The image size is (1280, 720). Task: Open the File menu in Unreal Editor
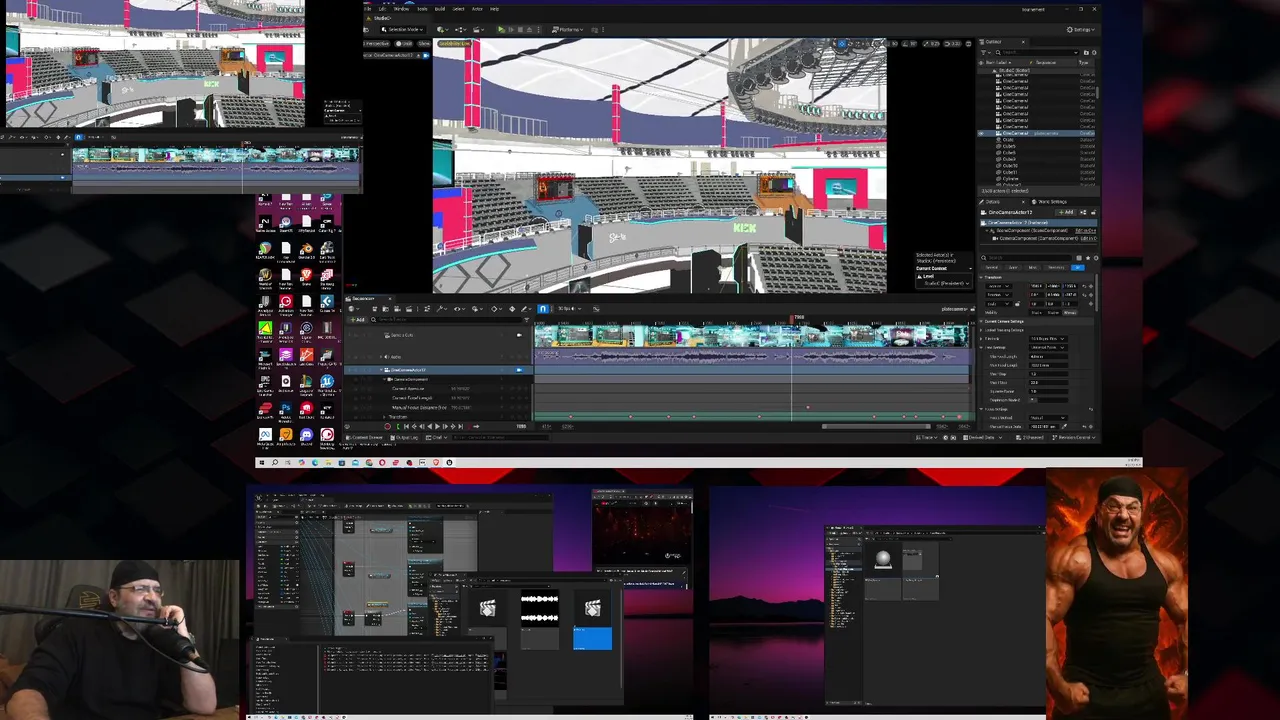tap(367, 9)
